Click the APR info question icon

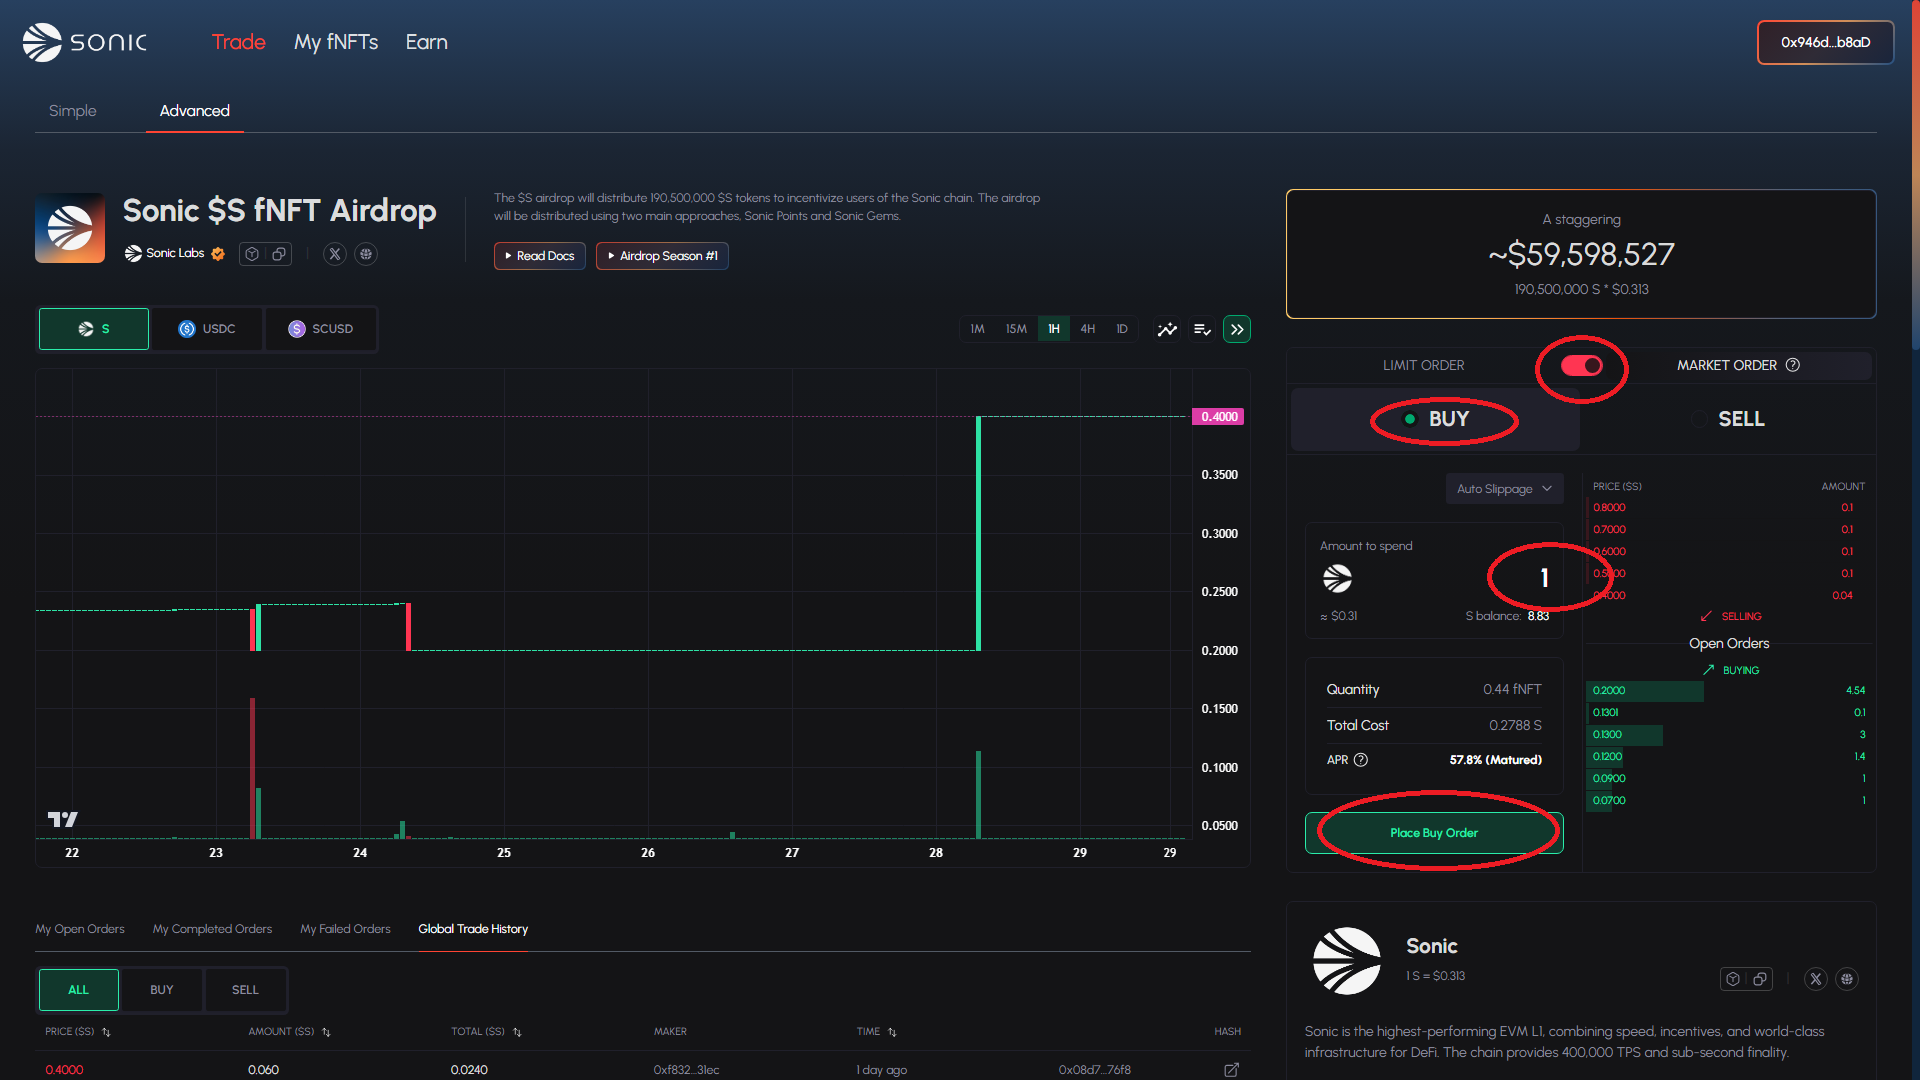pyautogui.click(x=1361, y=760)
